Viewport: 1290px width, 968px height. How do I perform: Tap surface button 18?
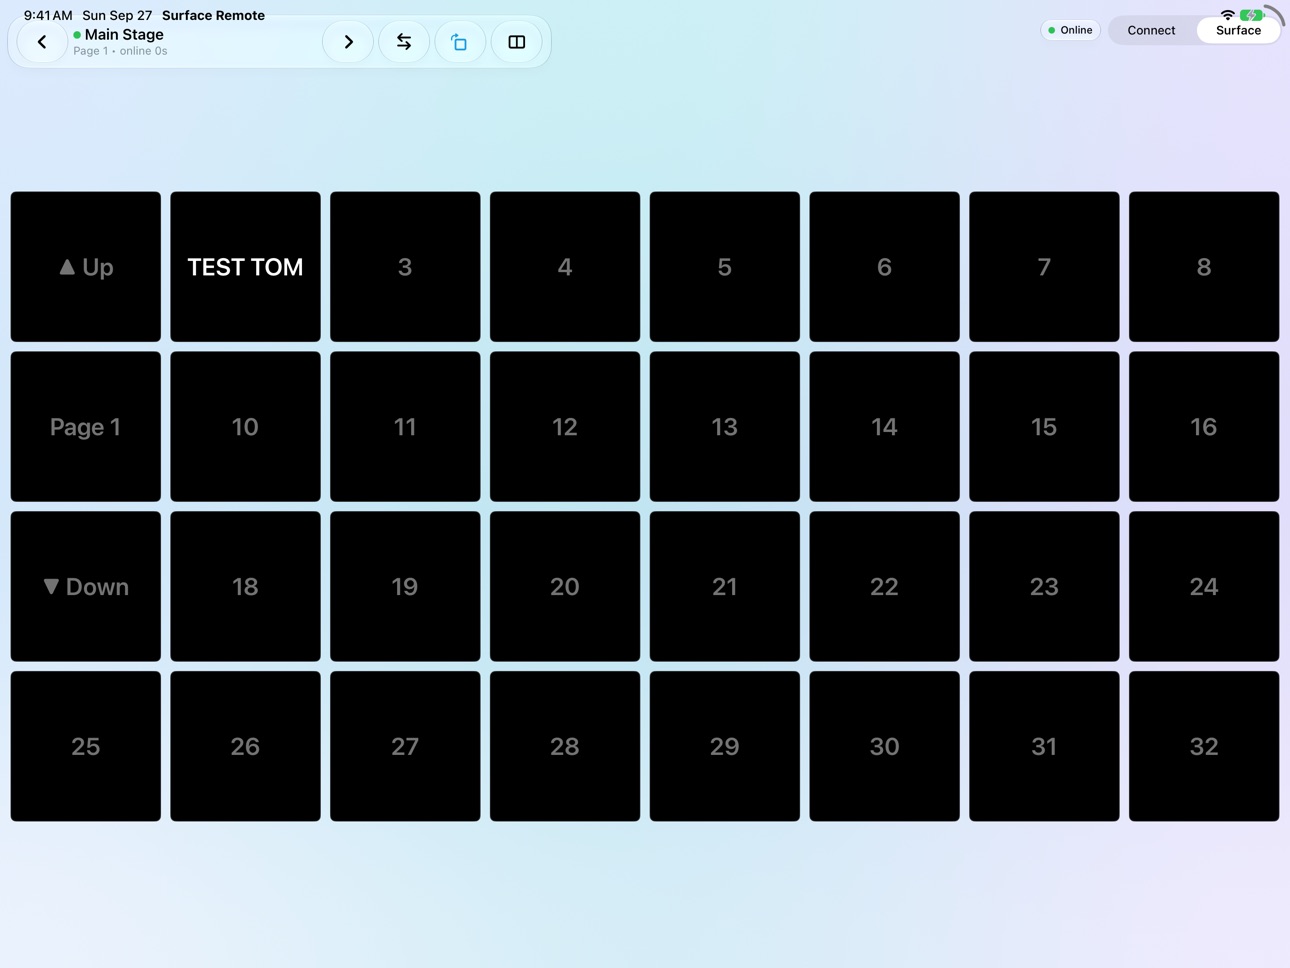tap(245, 587)
